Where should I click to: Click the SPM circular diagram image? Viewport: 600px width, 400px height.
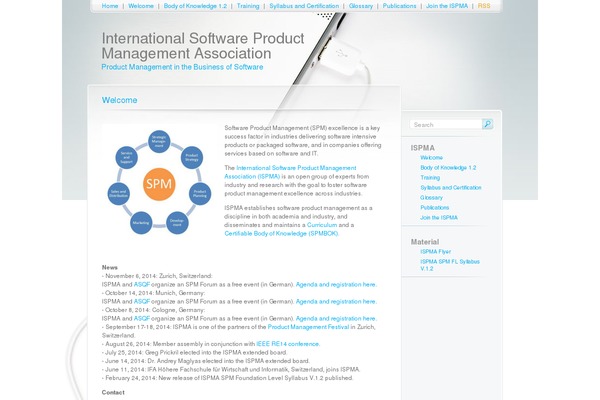click(159, 182)
